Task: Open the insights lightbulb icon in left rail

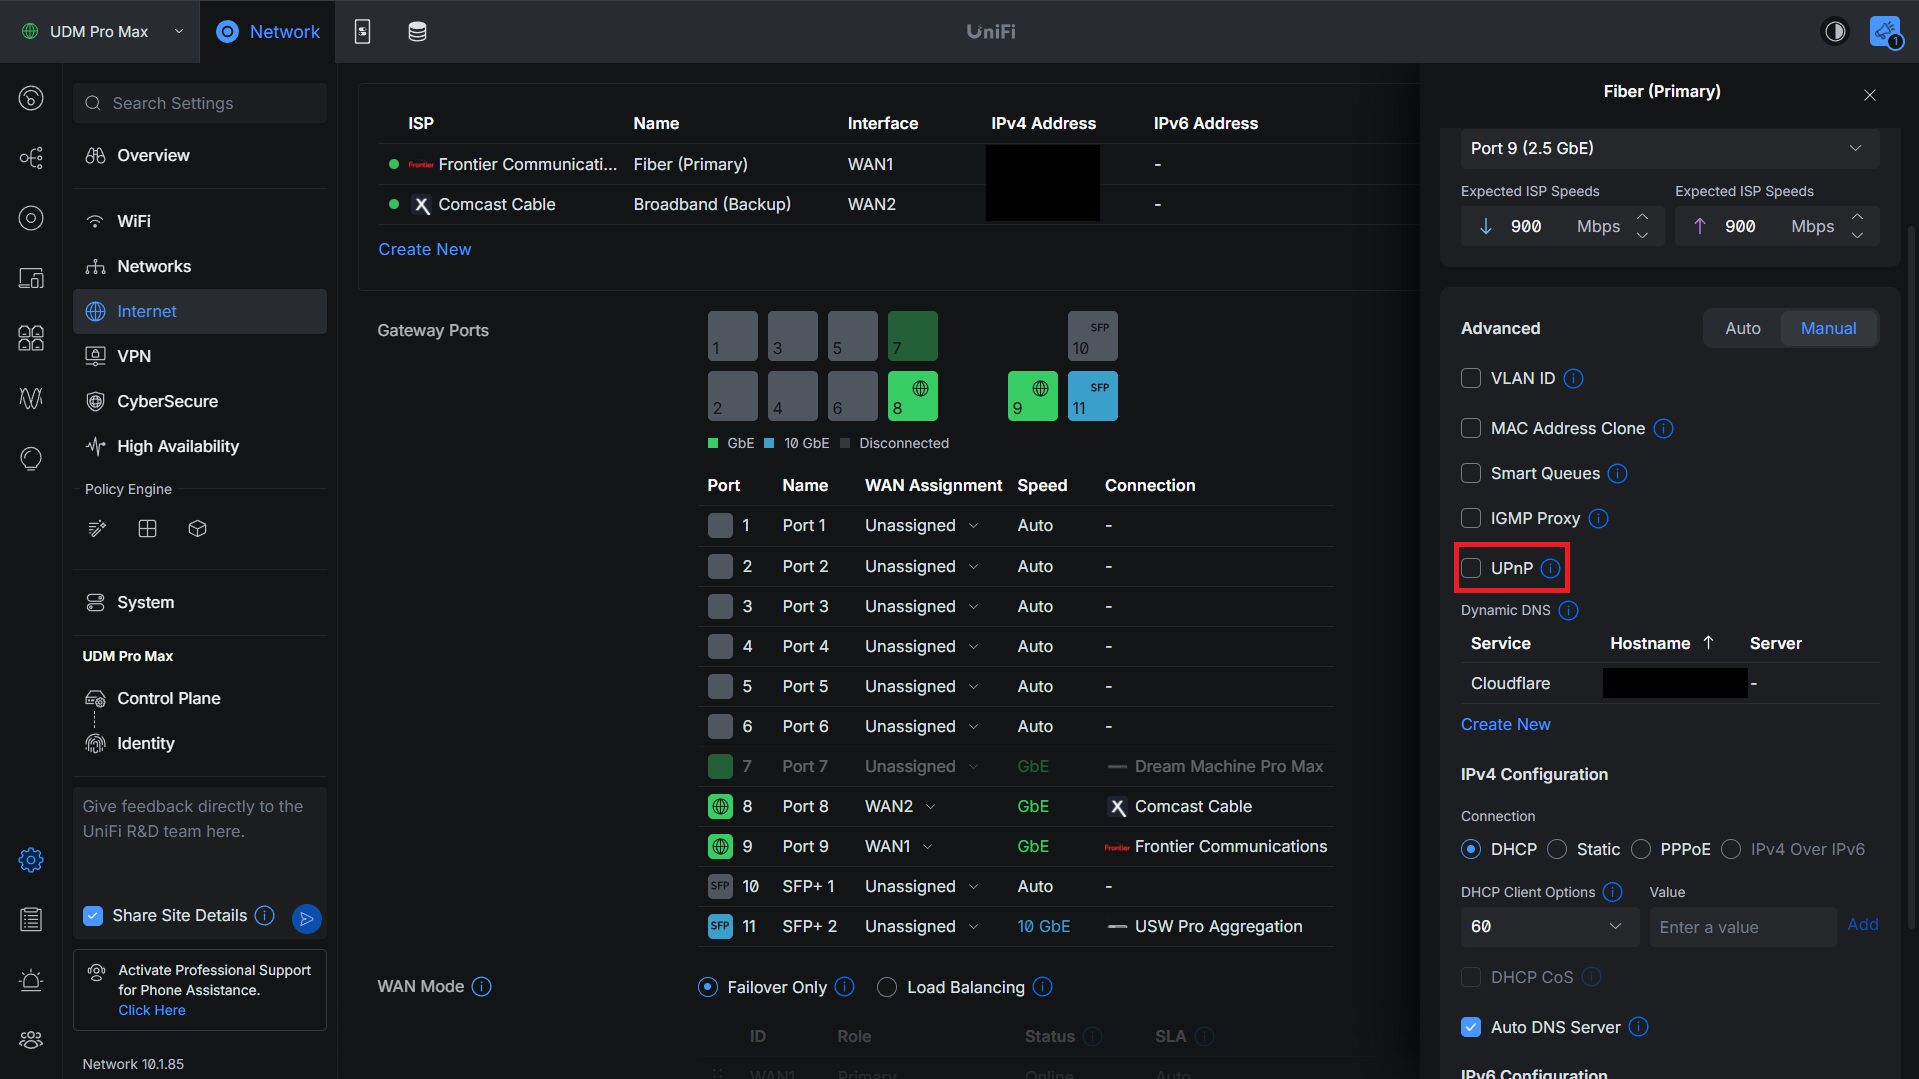Action: tap(31, 458)
